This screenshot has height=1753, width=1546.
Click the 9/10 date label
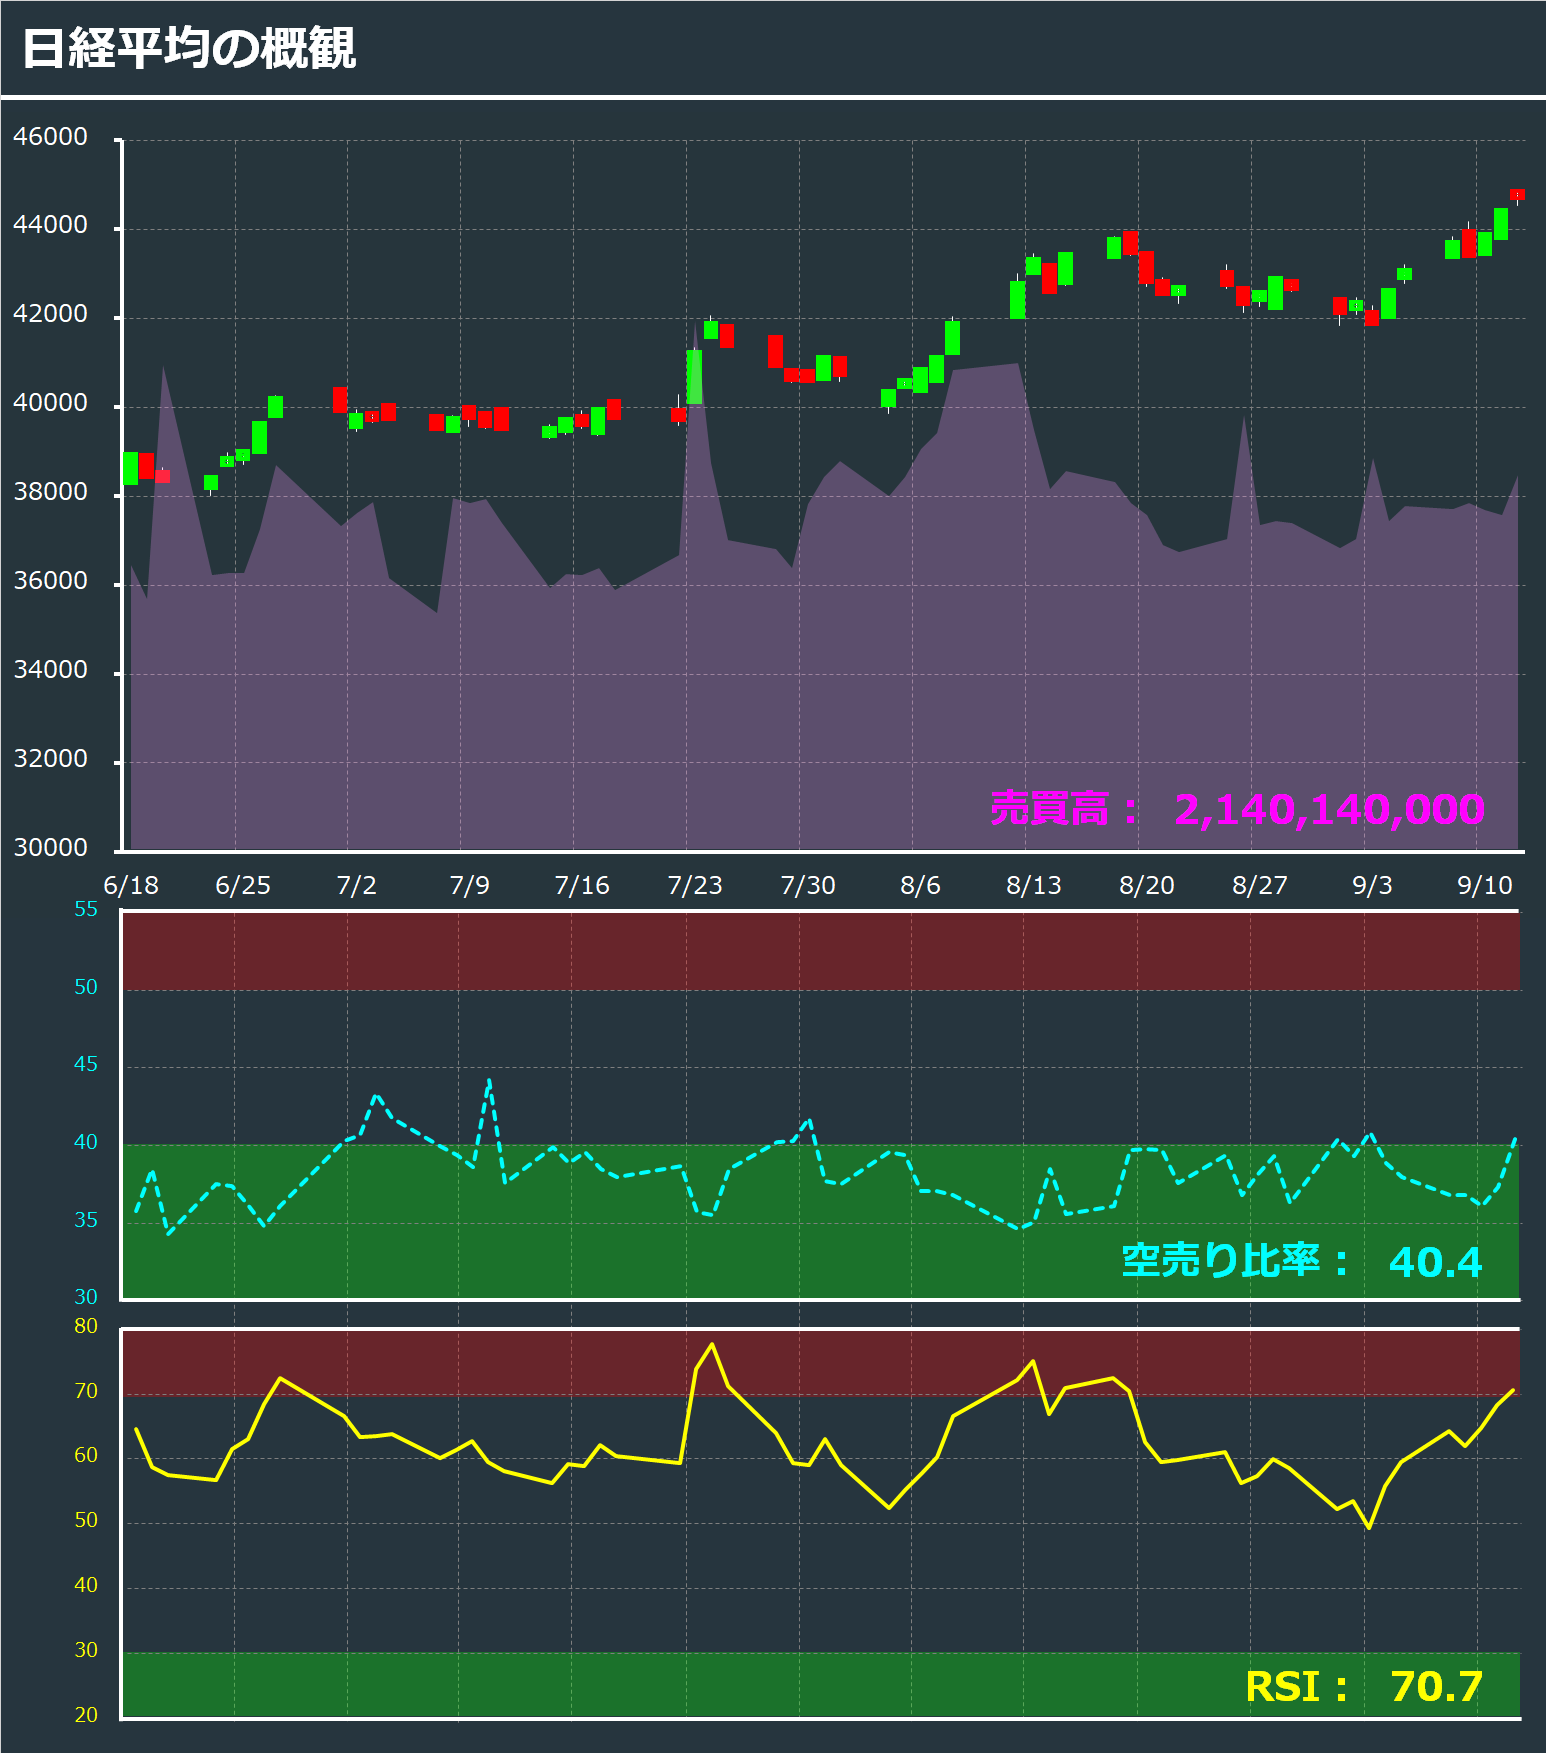pos(1485,886)
